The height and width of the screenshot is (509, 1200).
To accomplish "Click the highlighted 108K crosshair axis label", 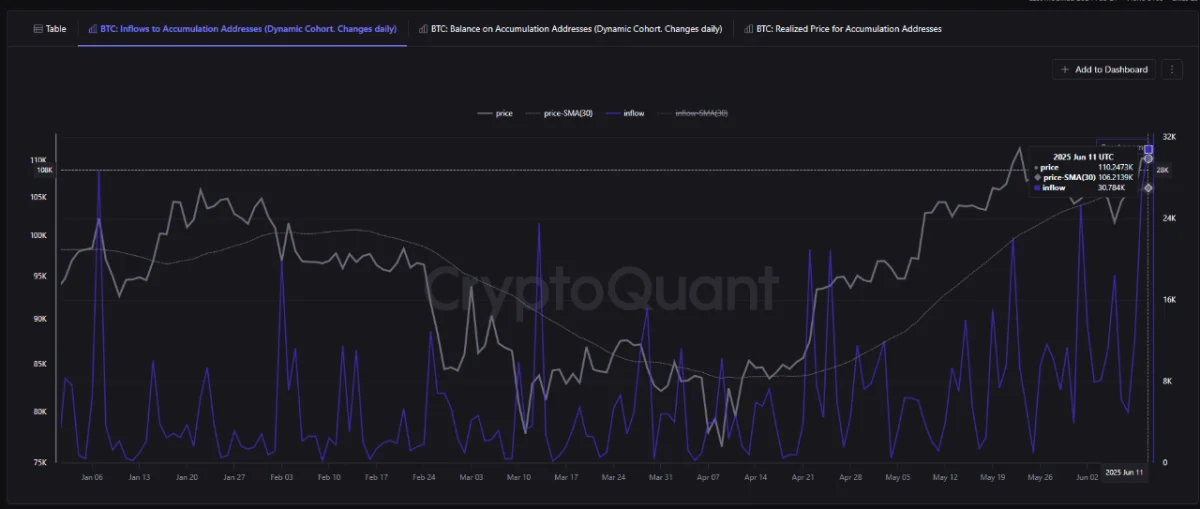I will click(x=45, y=170).
